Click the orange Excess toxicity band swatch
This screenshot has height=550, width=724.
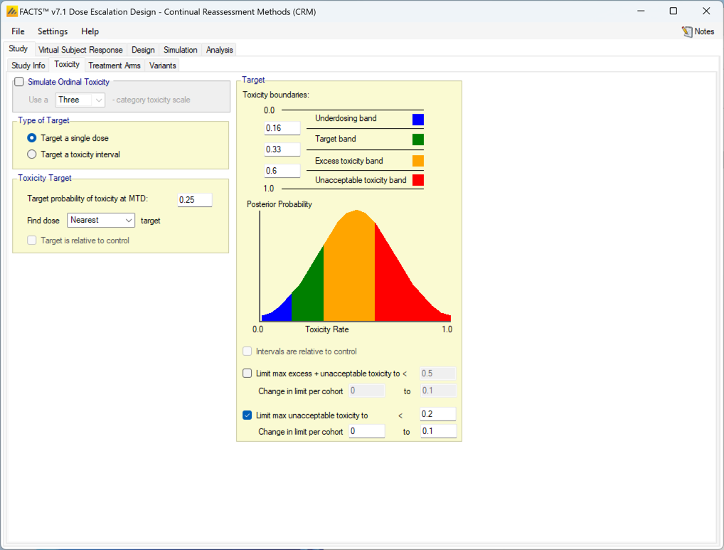[418, 160]
